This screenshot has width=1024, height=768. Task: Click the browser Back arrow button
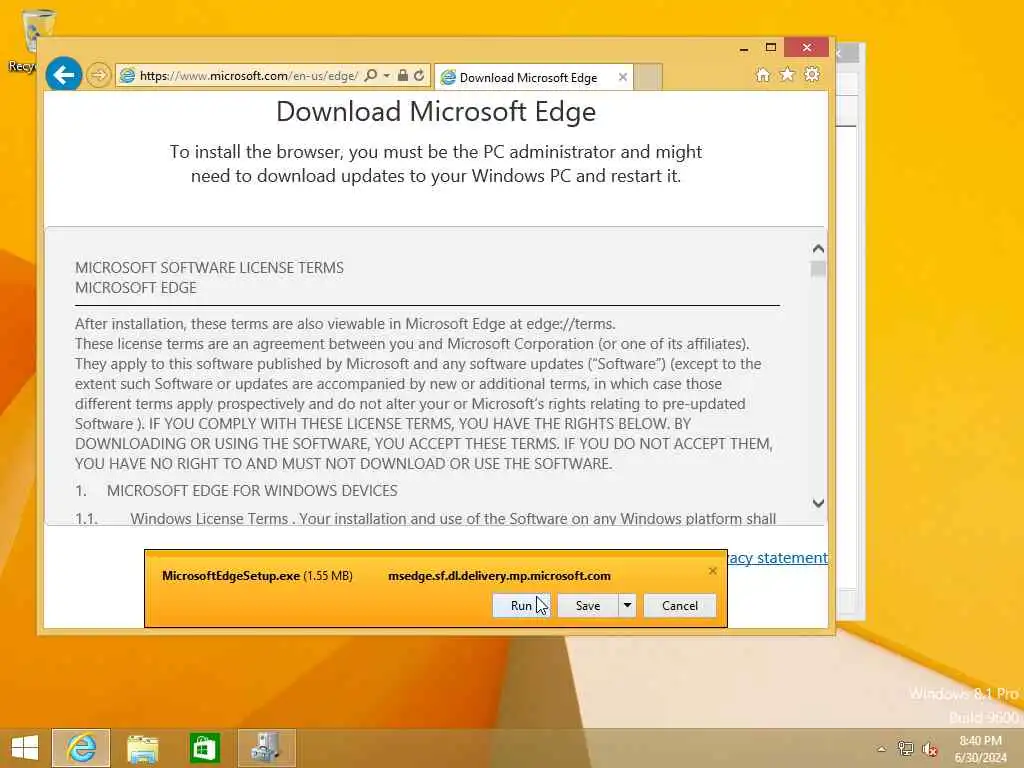(63, 75)
